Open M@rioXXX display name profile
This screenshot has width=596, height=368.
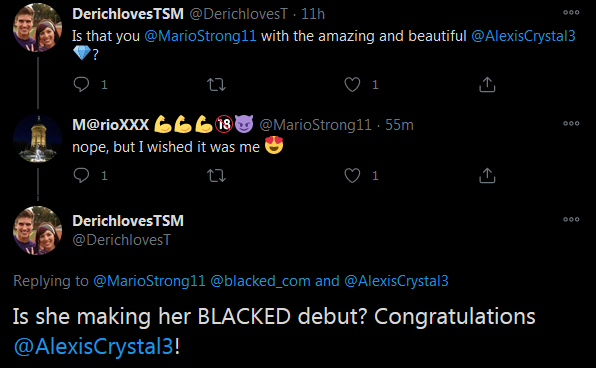pos(111,125)
